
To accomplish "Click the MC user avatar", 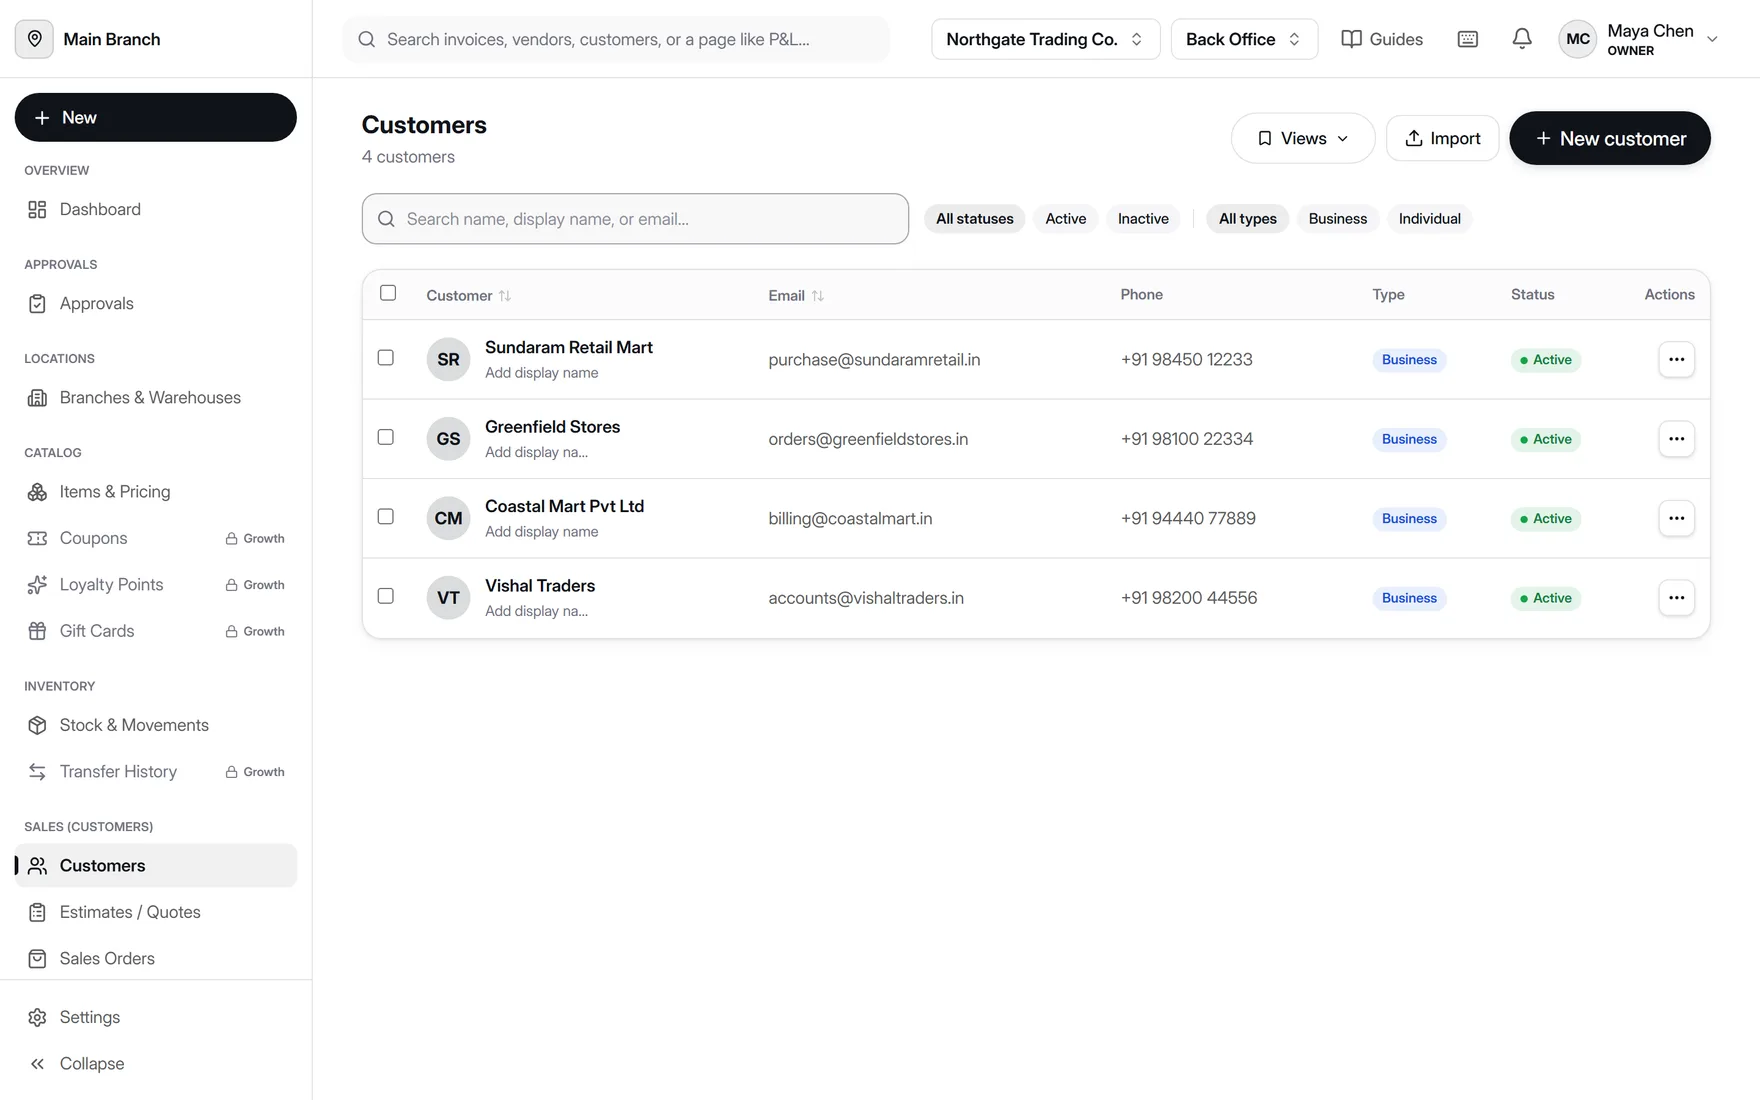I will [x=1577, y=39].
